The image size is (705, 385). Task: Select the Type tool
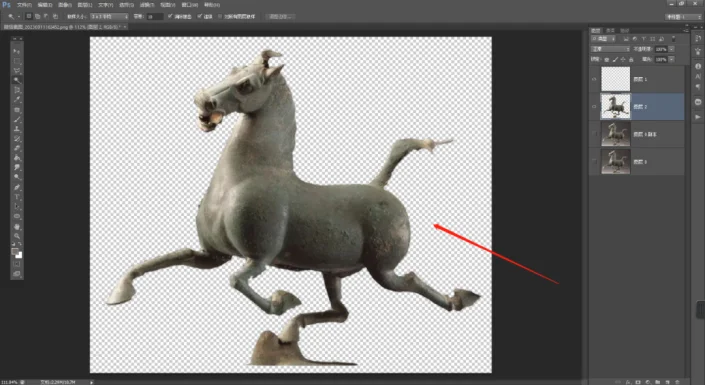pos(17,197)
